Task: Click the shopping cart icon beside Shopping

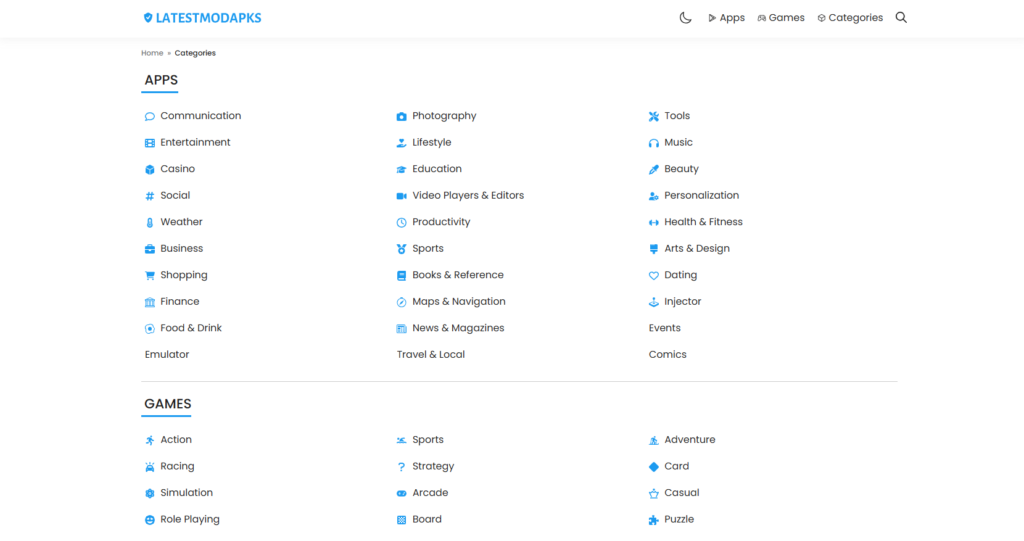Action: coord(150,276)
